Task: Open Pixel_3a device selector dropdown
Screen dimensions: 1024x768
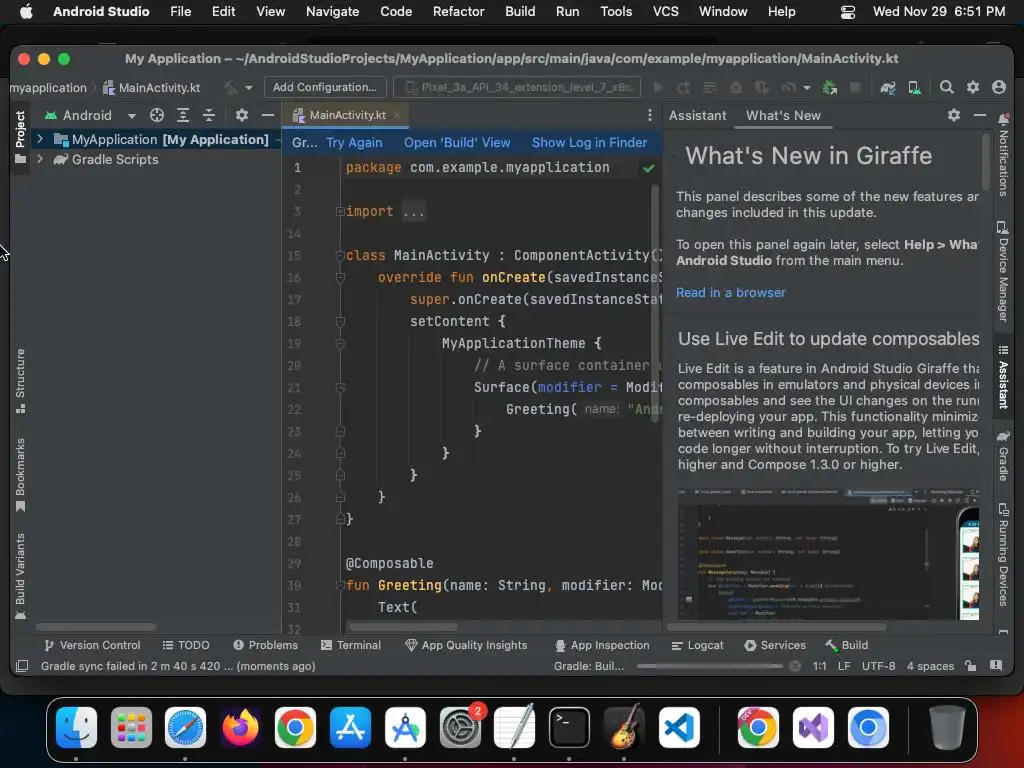Action: [x=517, y=88]
